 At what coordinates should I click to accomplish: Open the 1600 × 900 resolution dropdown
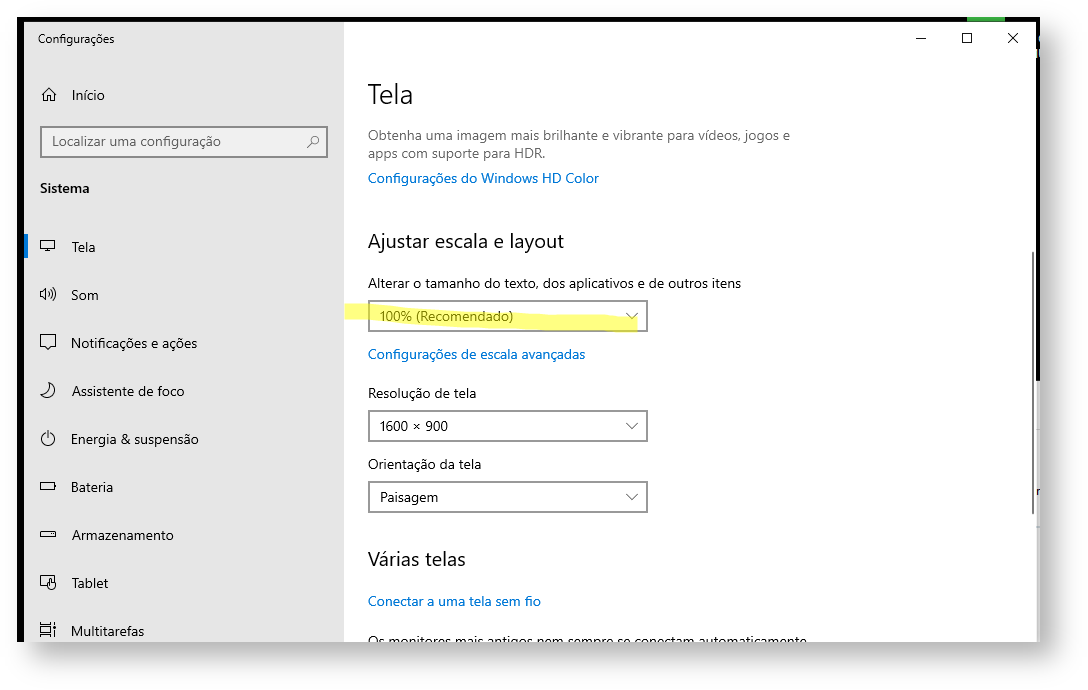click(507, 426)
